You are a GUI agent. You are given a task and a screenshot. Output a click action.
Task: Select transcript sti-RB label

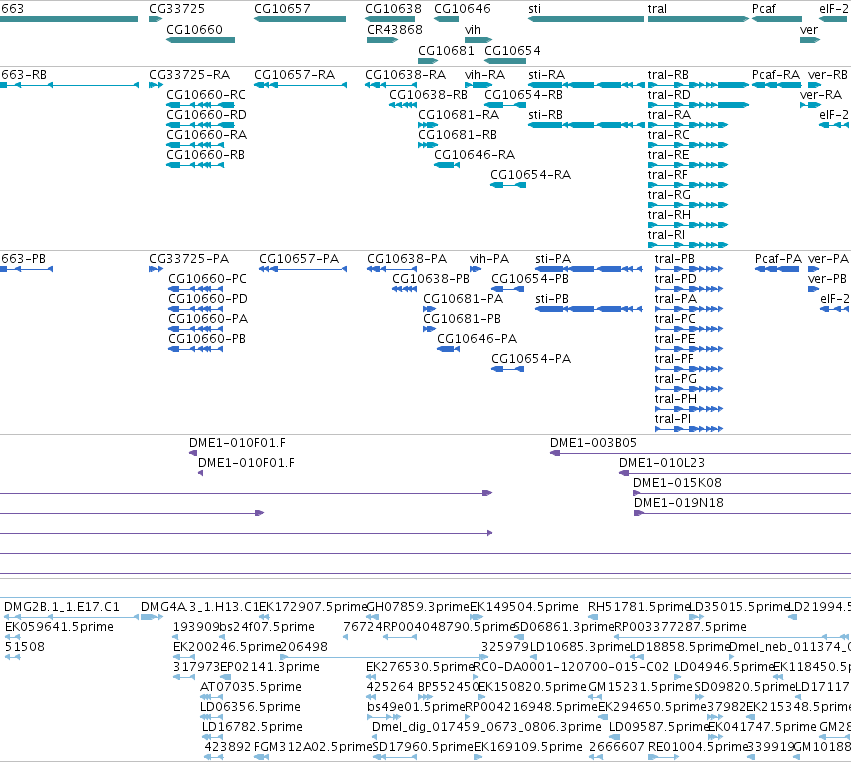(x=545, y=115)
